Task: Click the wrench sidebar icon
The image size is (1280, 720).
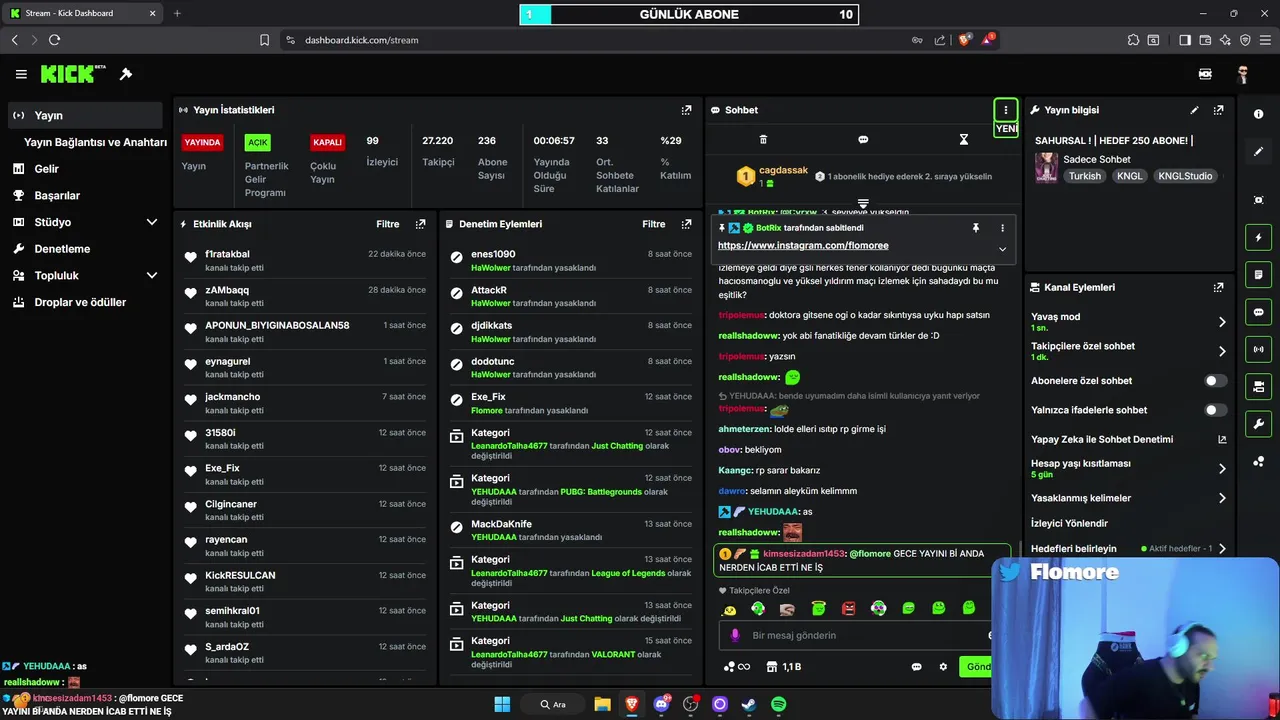Action: (x=1258, y=424)
